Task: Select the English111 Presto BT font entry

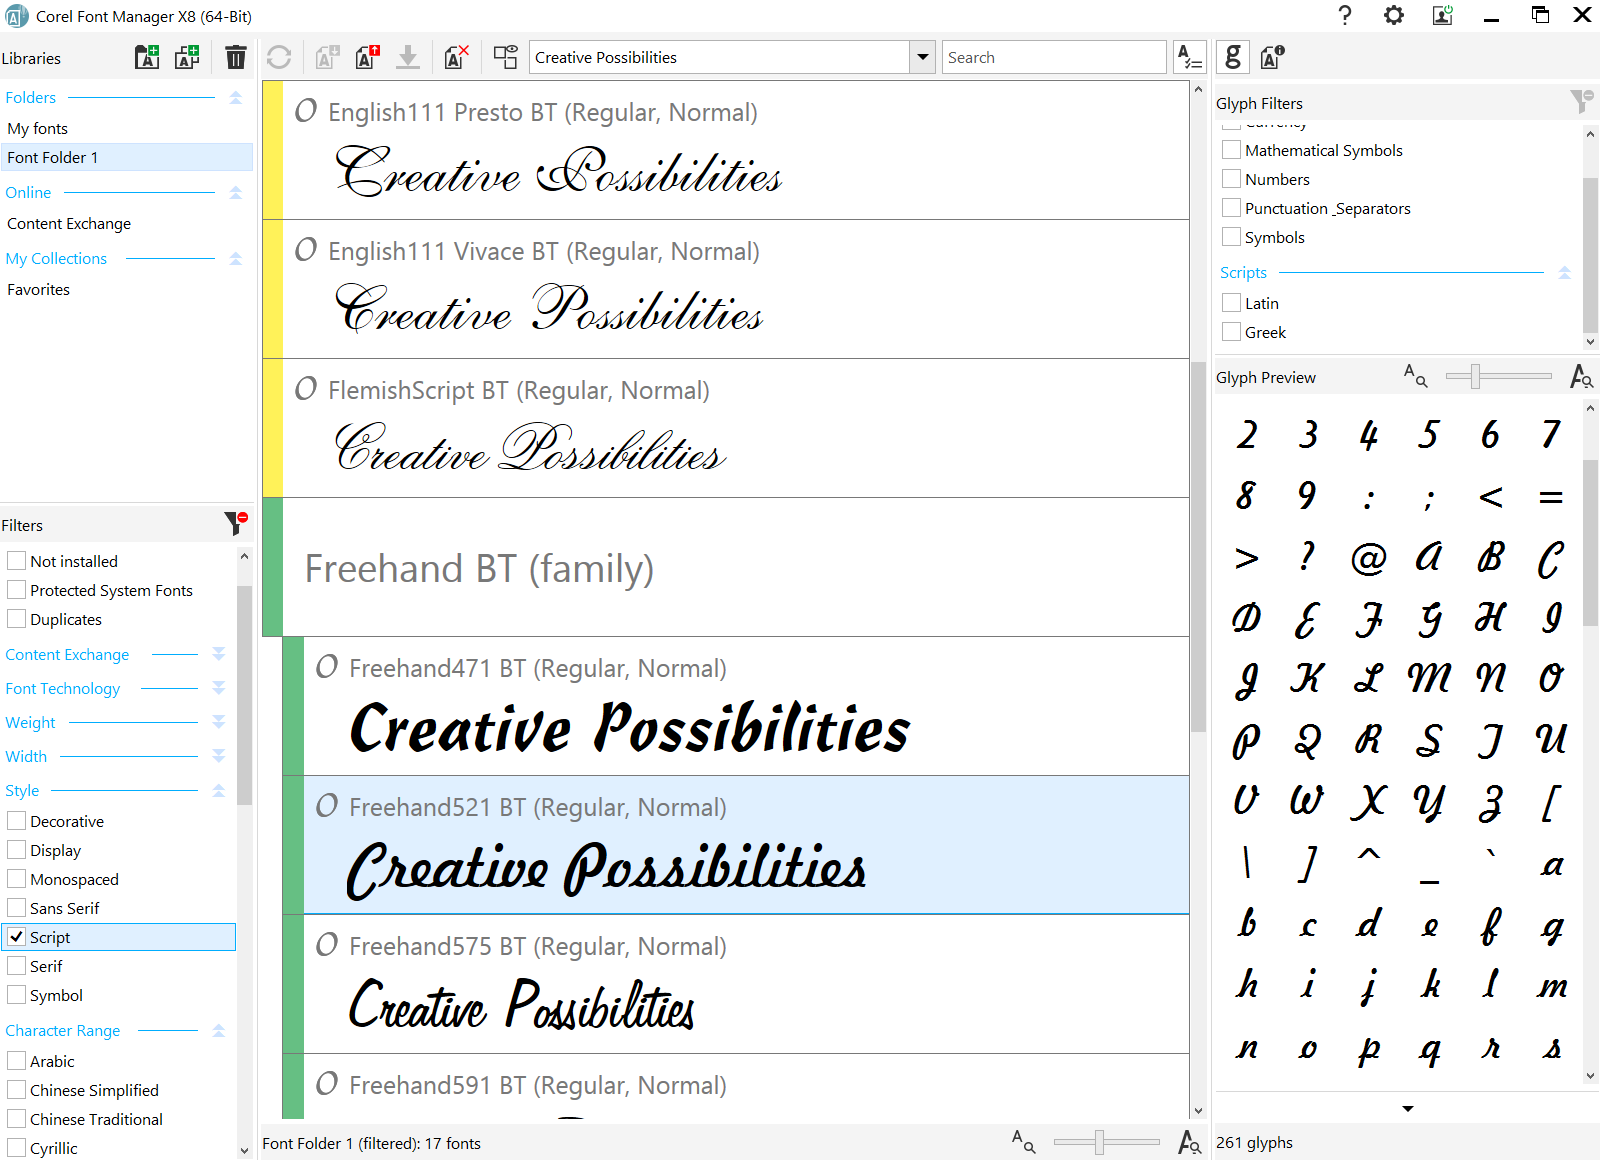Action: point(725,150)
